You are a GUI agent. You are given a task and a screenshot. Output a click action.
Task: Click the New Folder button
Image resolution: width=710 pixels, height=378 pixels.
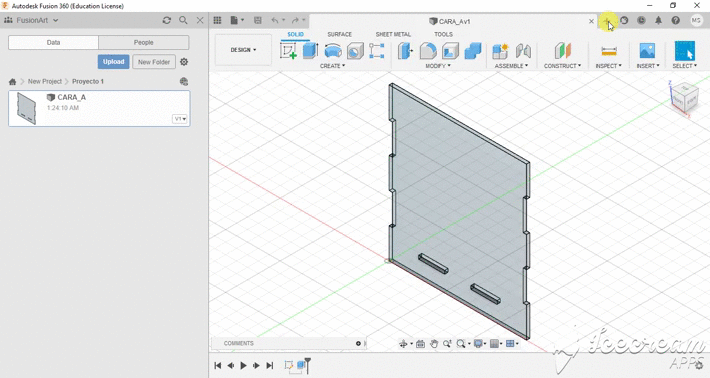click(x=154, y=62)
